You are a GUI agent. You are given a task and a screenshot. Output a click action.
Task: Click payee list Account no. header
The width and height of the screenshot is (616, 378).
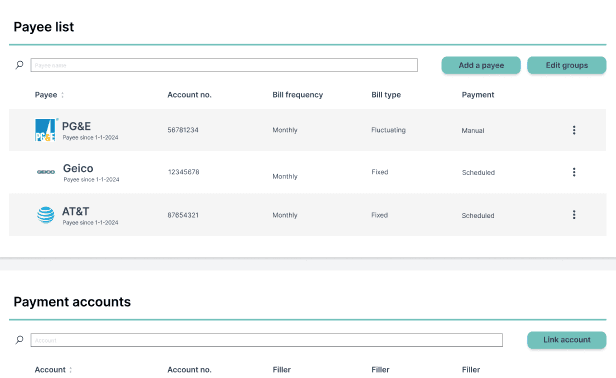click(x=189, y=95)
